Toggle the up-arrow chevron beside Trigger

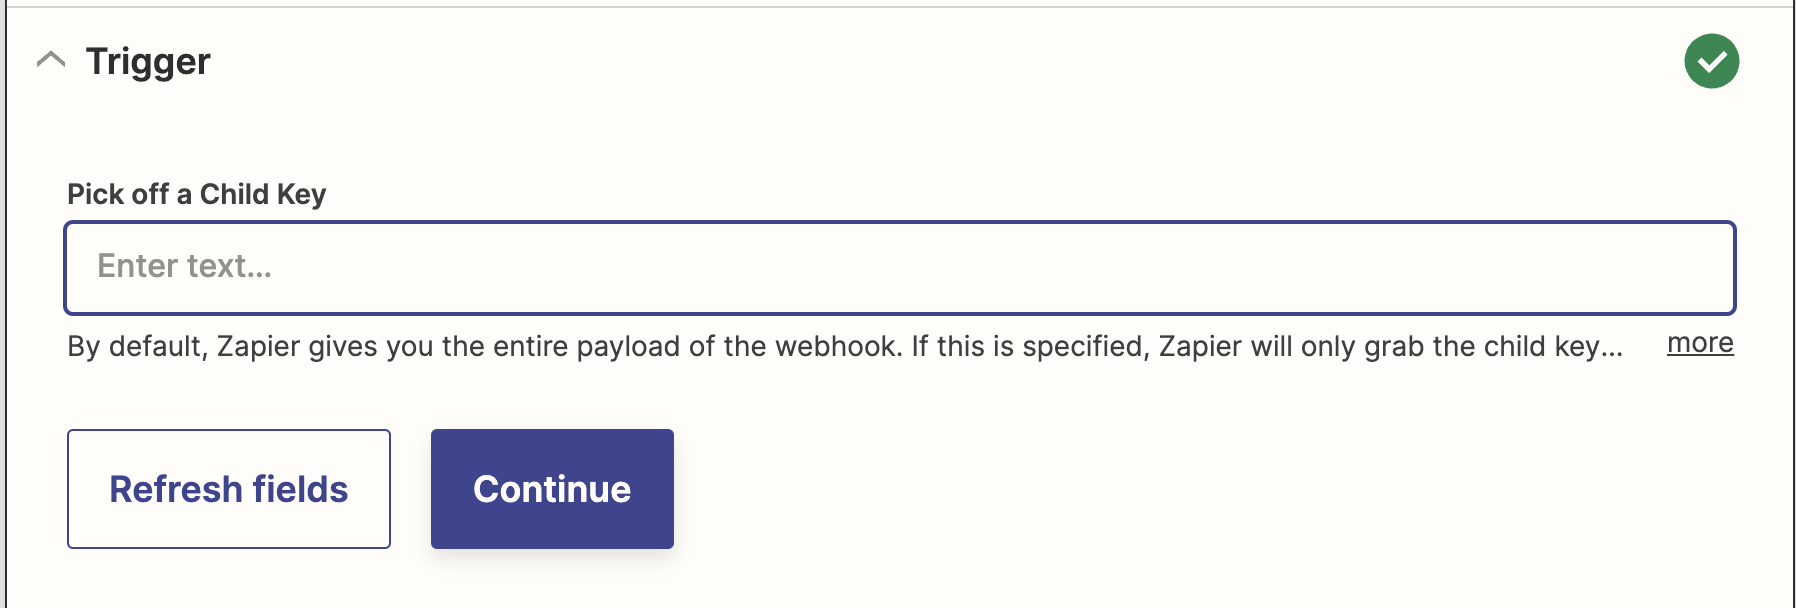click(51, 61)
